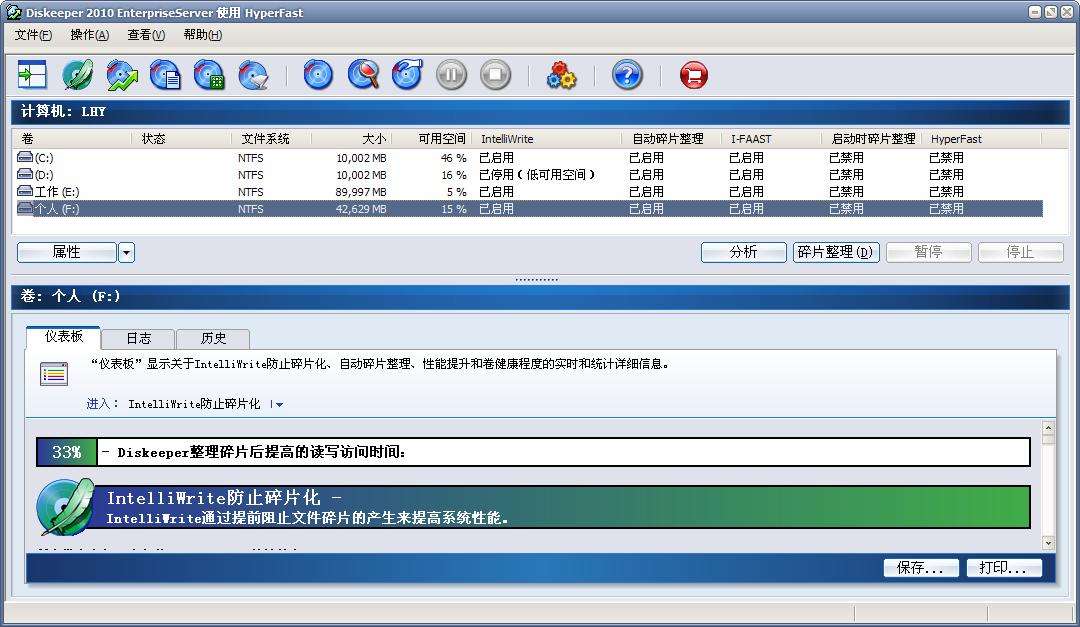The height and width of the screenshot is (627, 1080).
Task: Click the disc icon with magnifying glass
Action: [363, 74]
